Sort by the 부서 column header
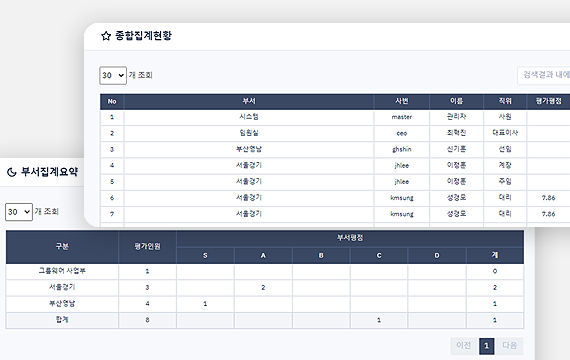This screenshot has width=570, height=360. click(249, 101)
